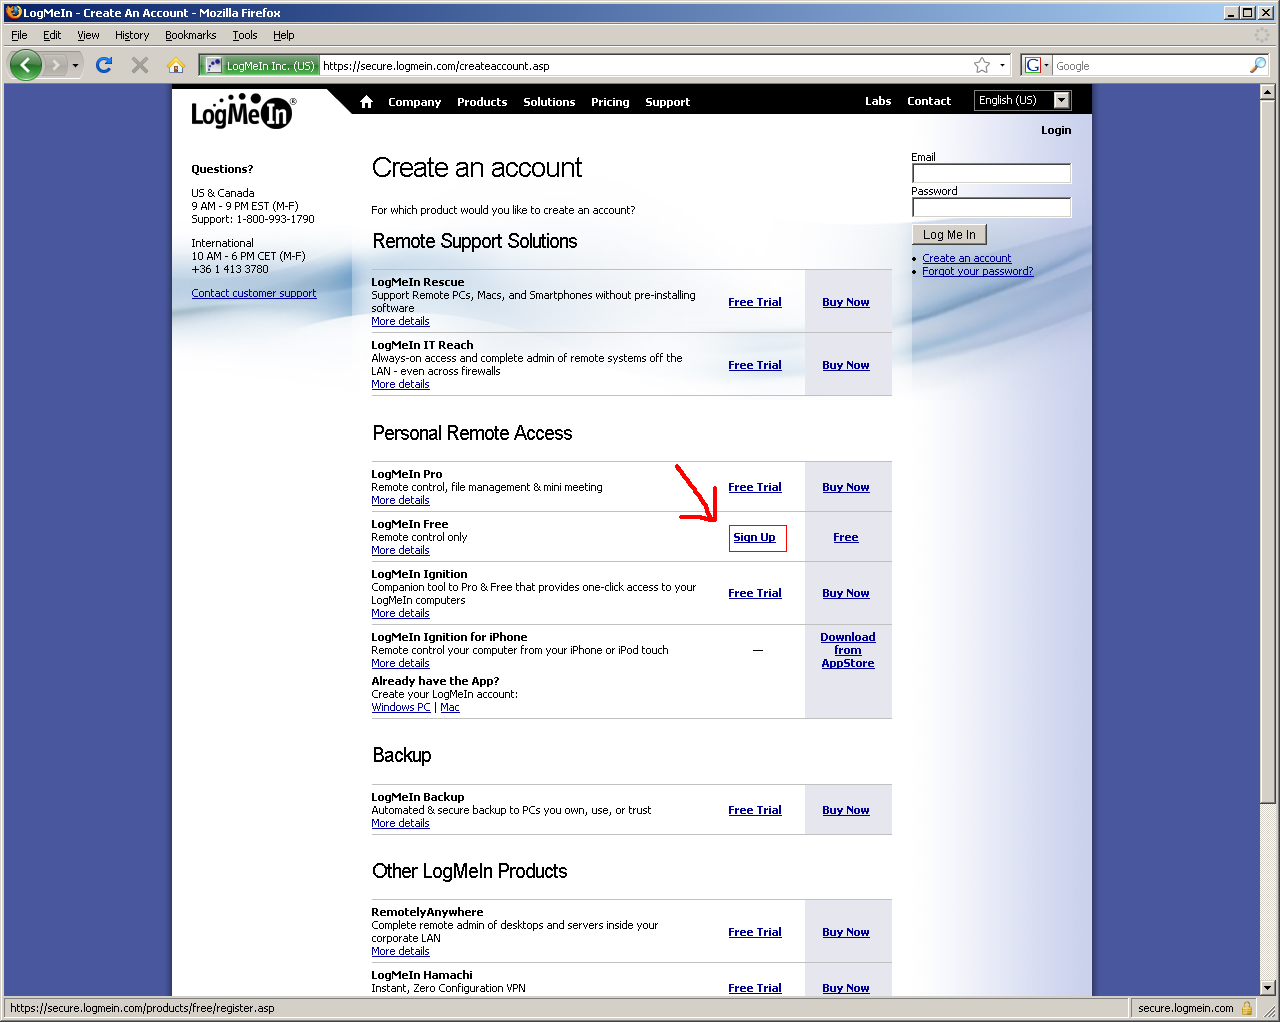Focus the Google search box

(x=1150, y=66)
